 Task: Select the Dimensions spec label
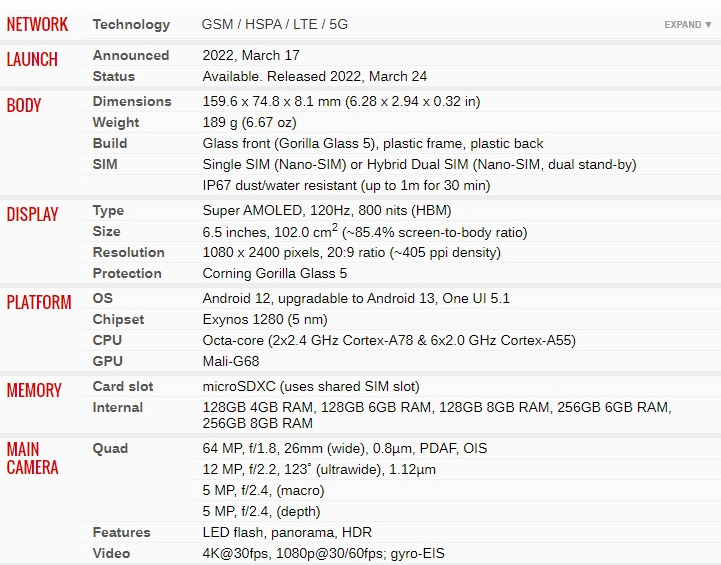(132, 101)
